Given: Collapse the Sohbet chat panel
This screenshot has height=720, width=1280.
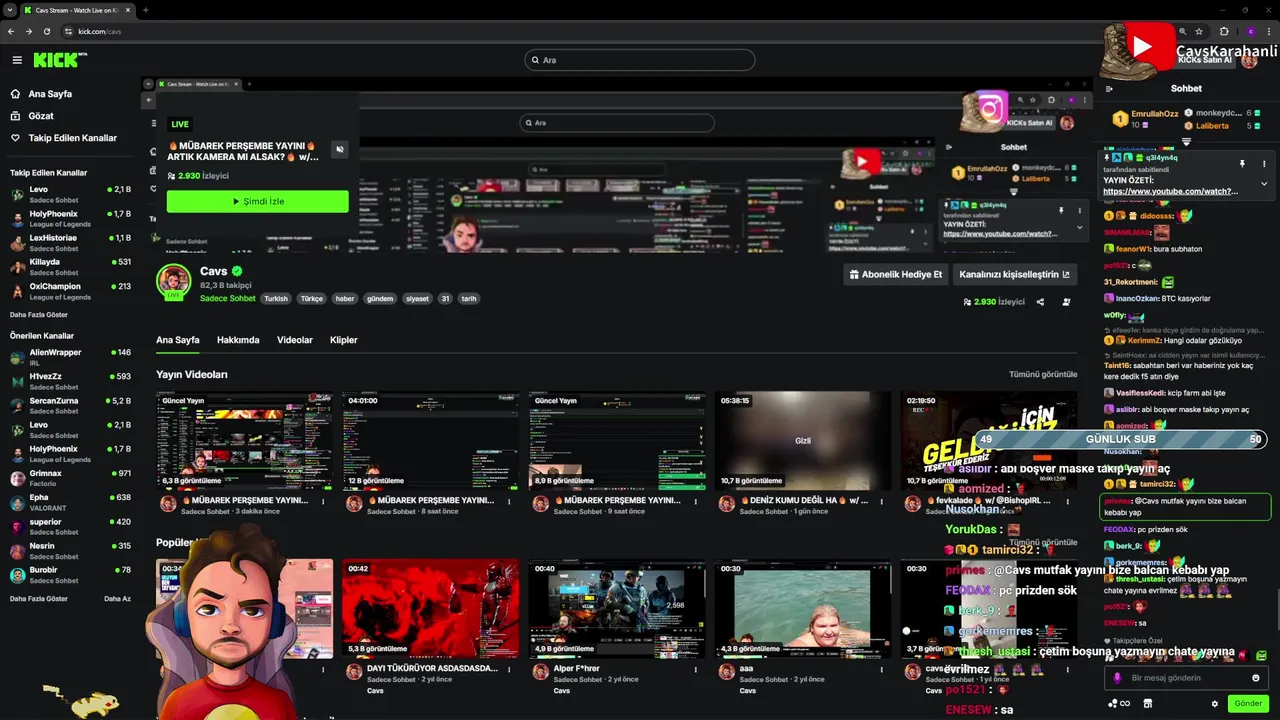Looking at the screenshot, I should (1109, 88).
